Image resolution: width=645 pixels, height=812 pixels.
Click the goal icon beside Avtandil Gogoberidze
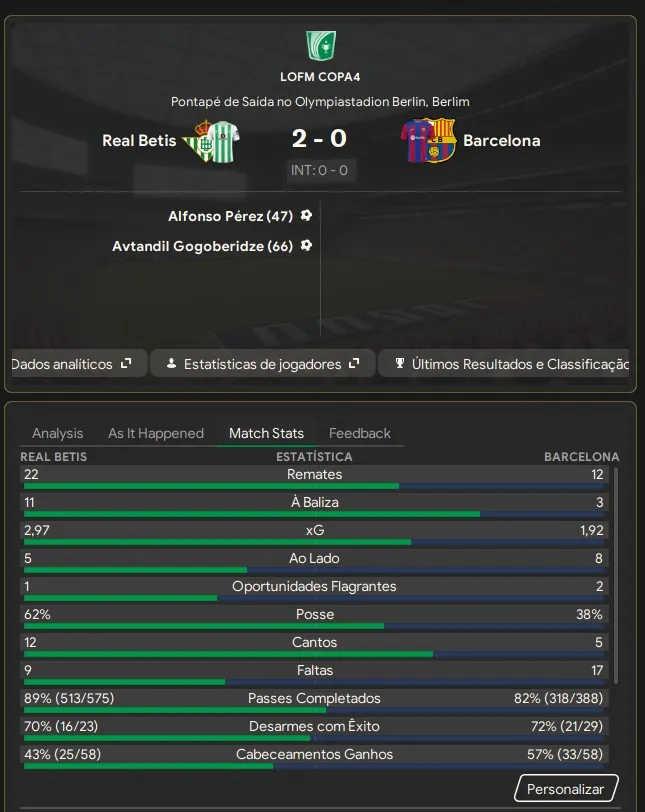click(x=306, y=245)
